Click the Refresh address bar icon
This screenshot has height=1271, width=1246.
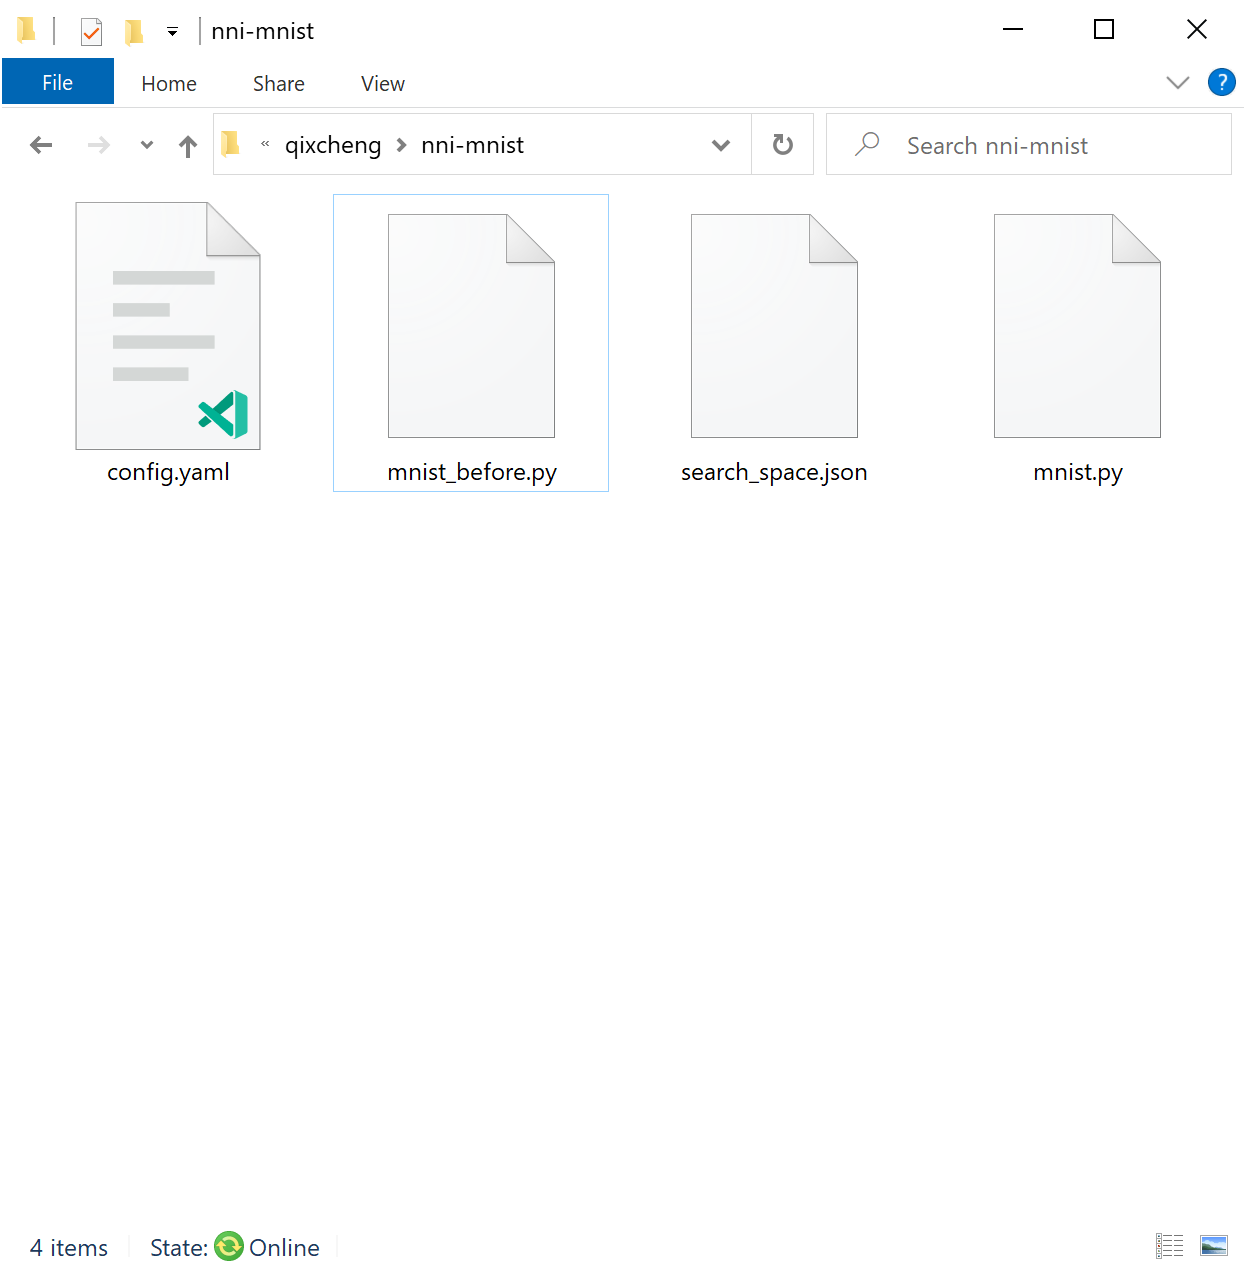point(782,144)
